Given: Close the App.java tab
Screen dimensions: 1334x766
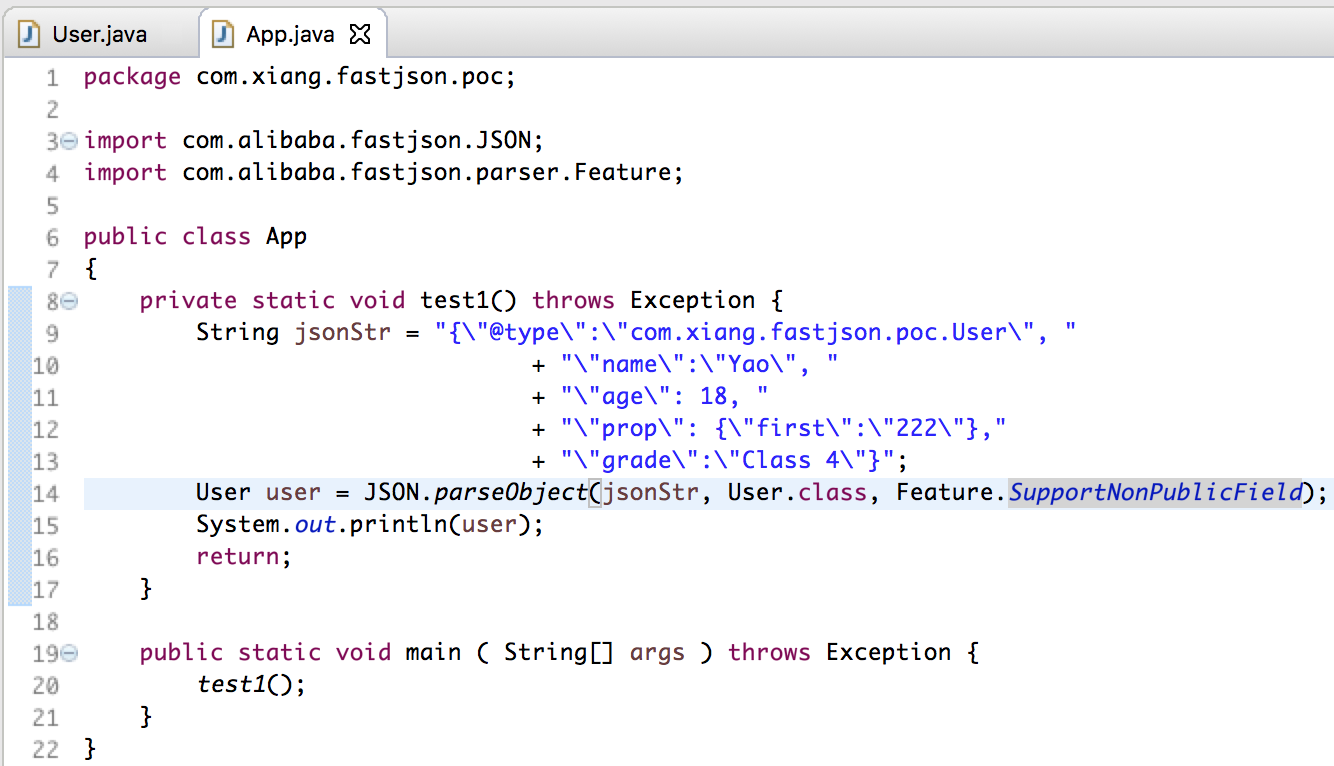Looking at the screenshot, I should [x=360, y=34].
